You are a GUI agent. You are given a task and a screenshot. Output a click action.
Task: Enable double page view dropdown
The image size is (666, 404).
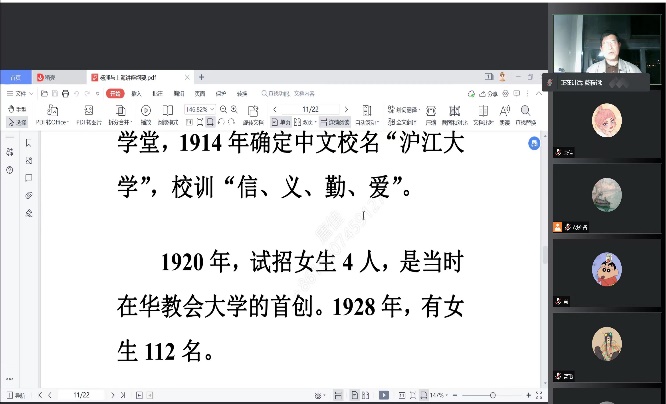[305, 122]
